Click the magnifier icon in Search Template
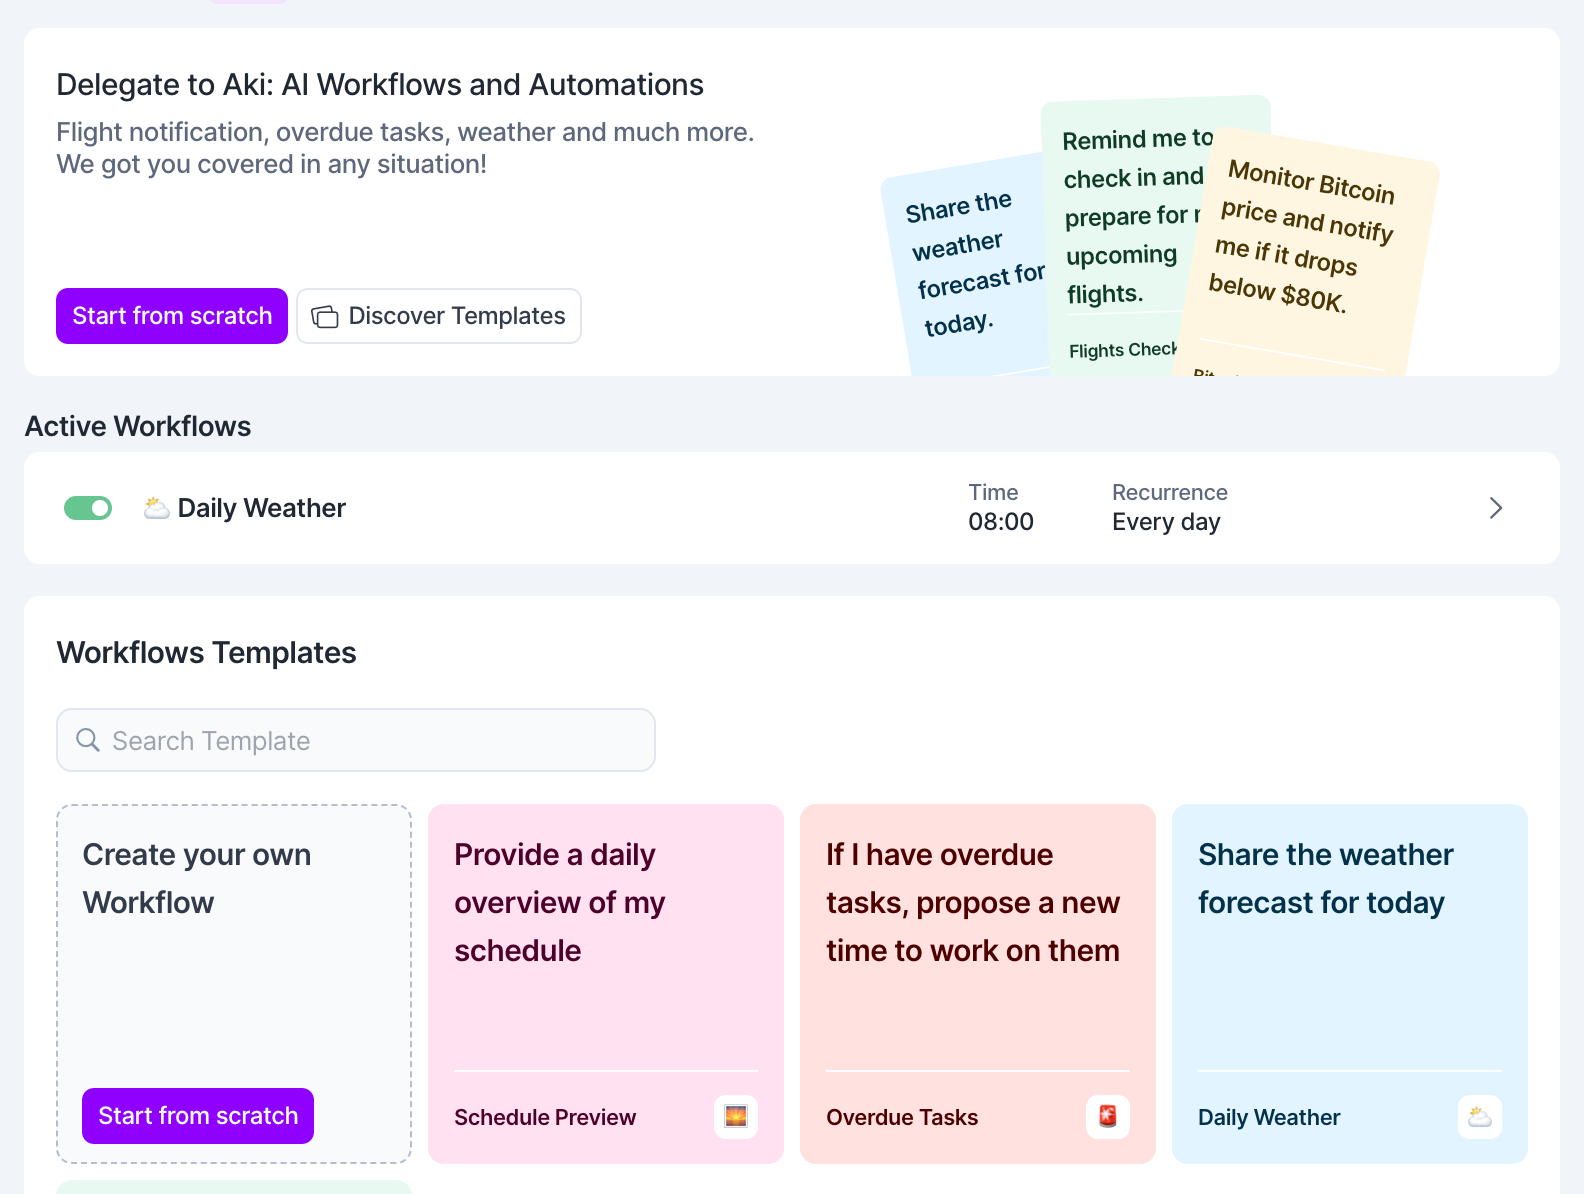The height and width of the screenshot is (1194, 1584). pos(88,740)
